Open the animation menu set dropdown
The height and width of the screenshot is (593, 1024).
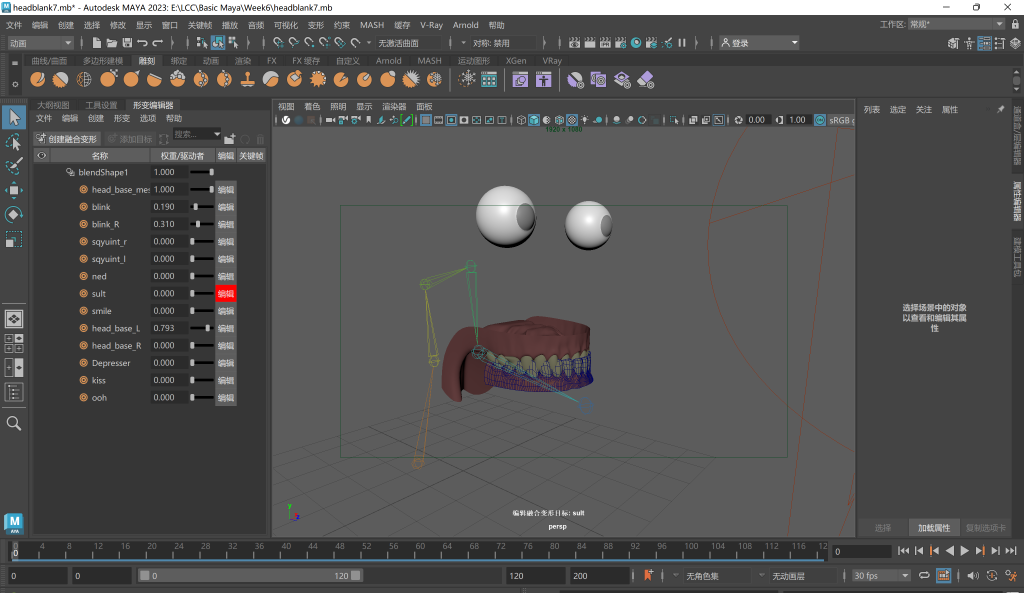pos(40,43)
